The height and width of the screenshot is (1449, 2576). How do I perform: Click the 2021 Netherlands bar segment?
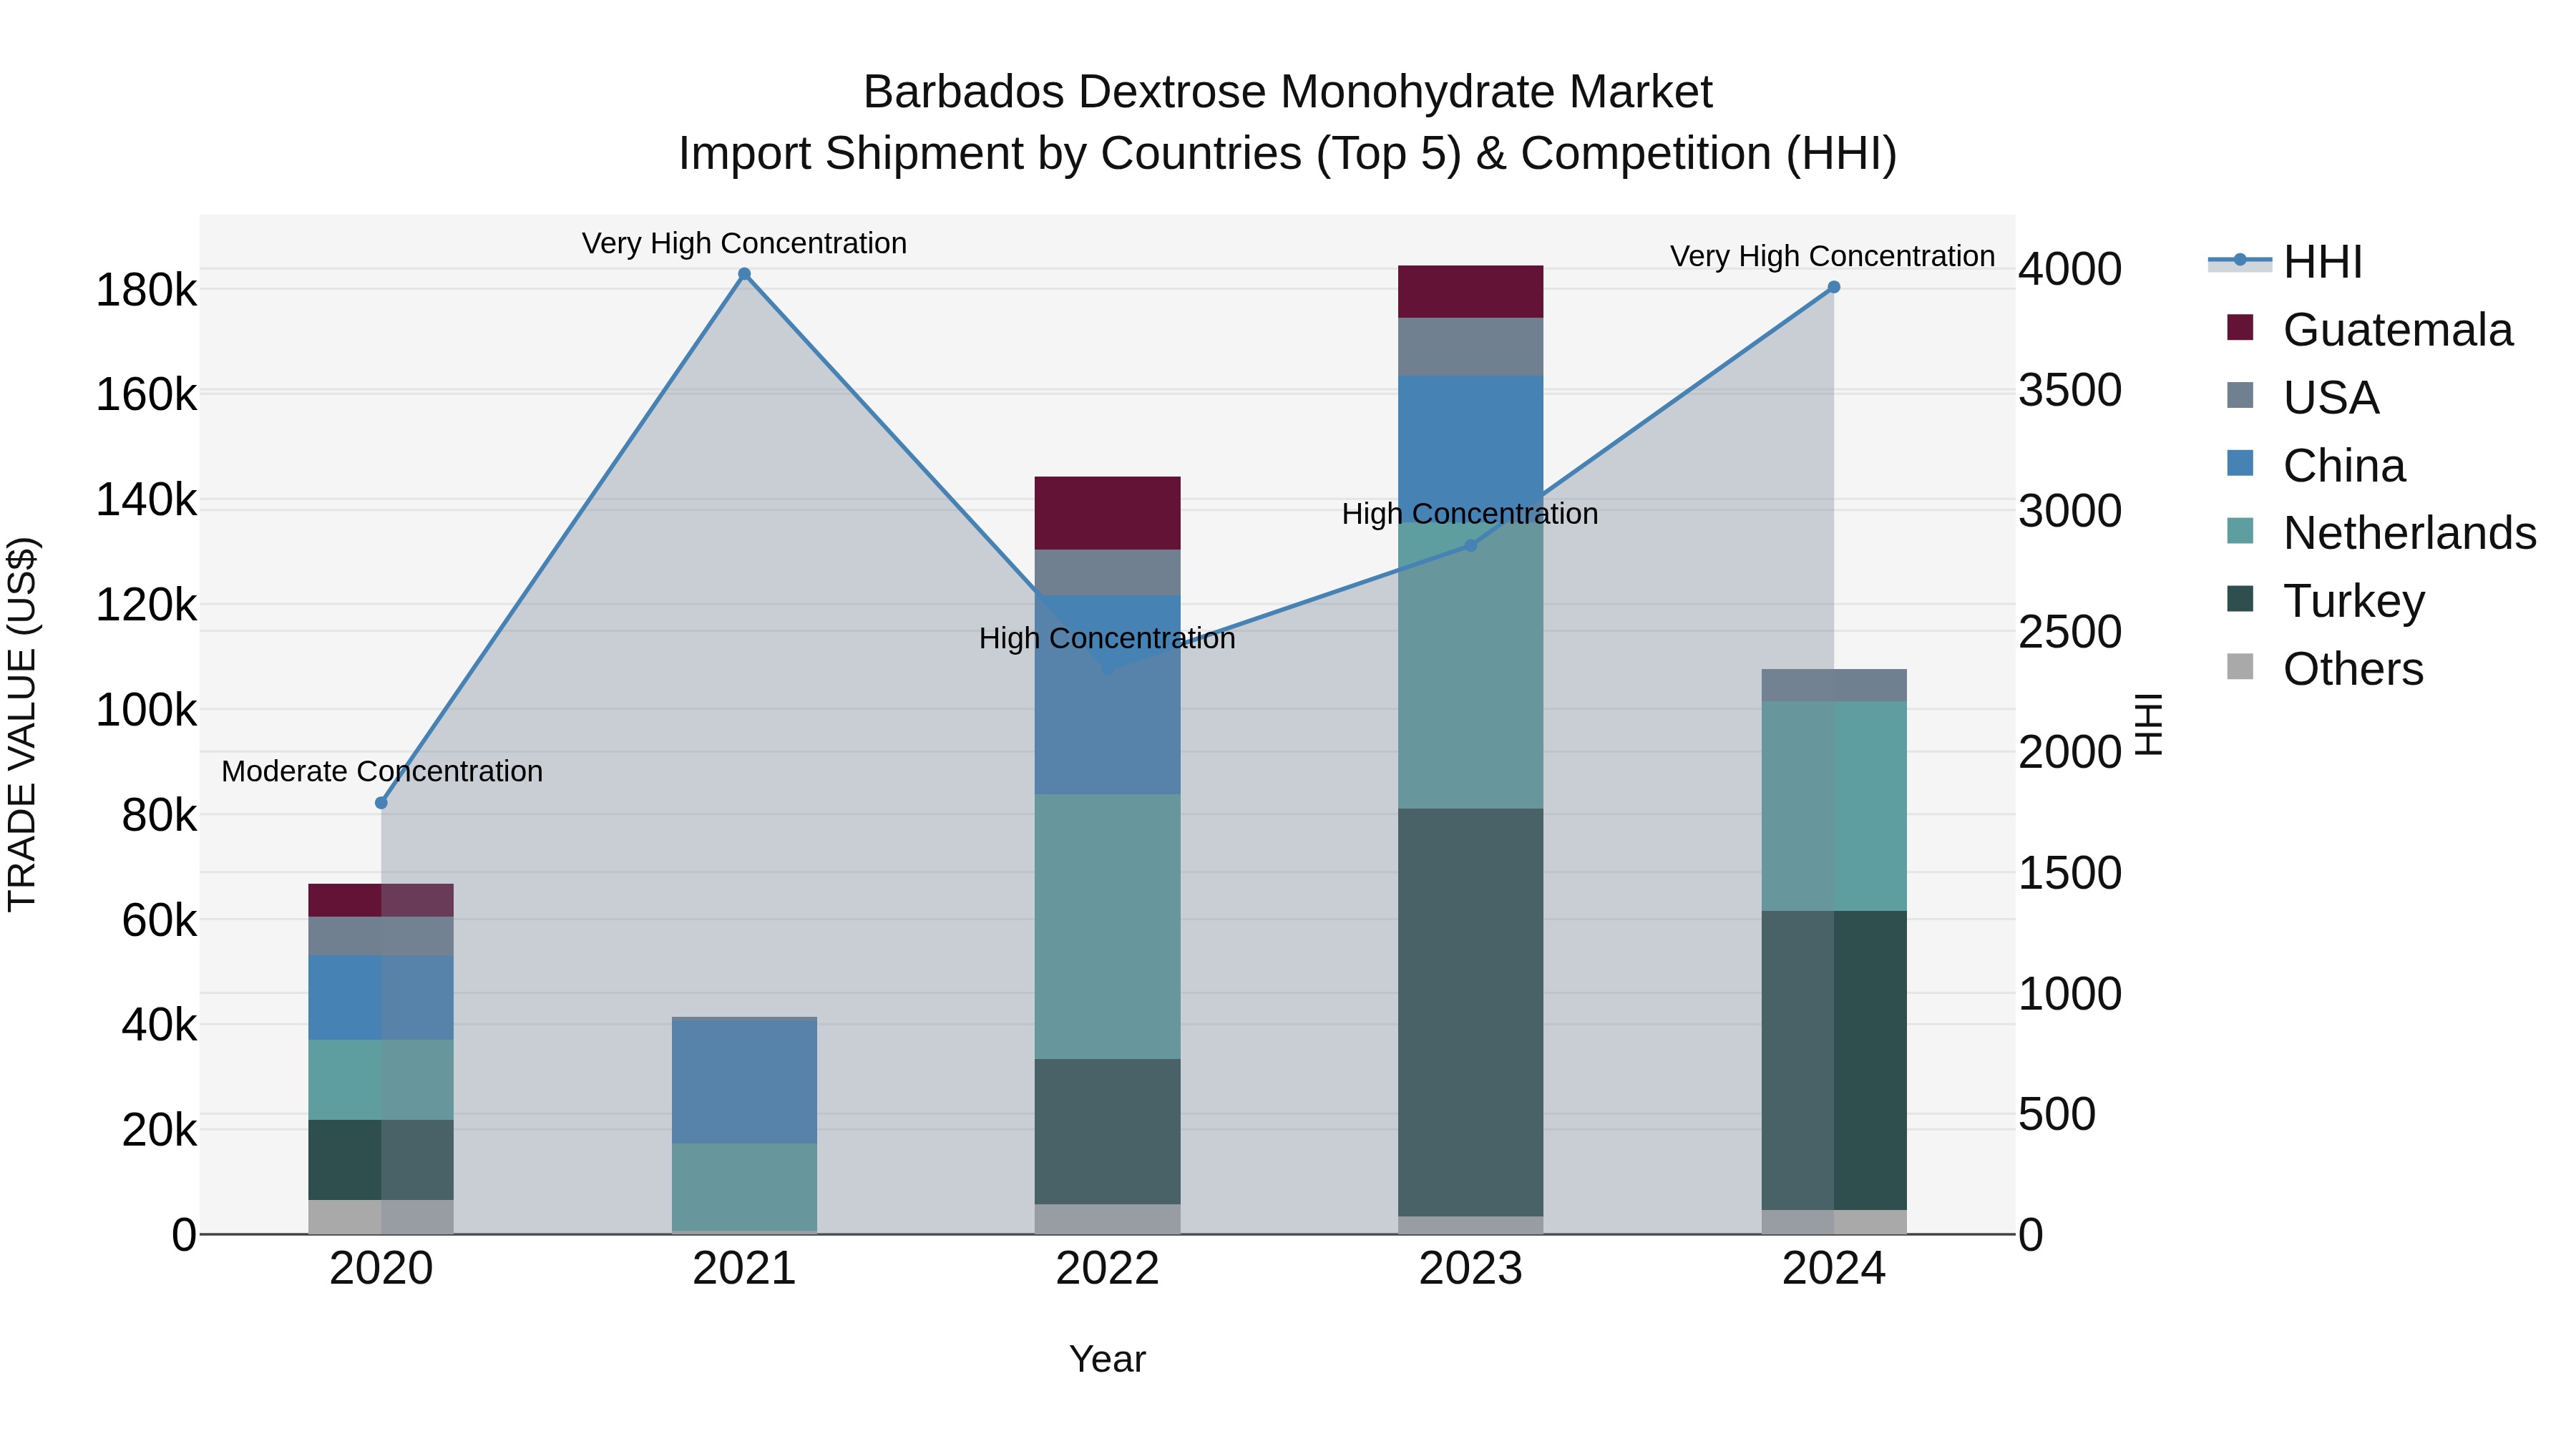click(x=744, y=1187)
